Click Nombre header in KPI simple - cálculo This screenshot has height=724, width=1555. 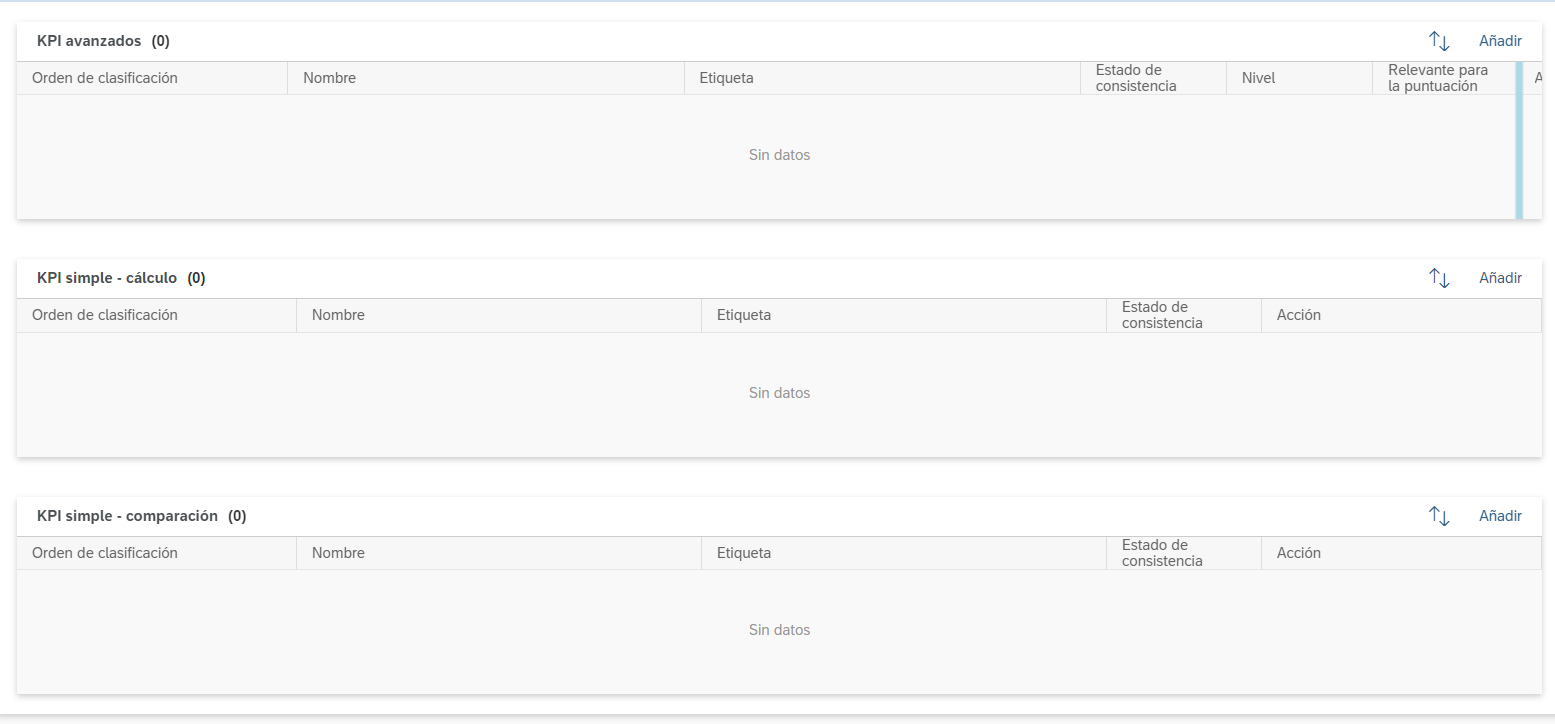click(x=499, y=315)
